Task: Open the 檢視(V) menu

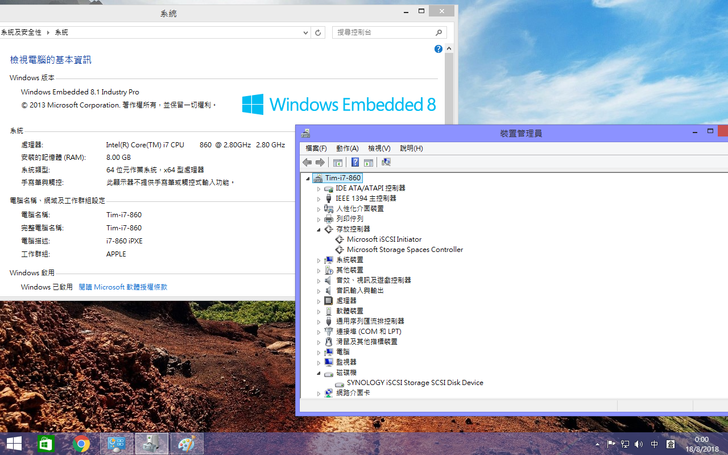Action: click(x=379, y=148)
